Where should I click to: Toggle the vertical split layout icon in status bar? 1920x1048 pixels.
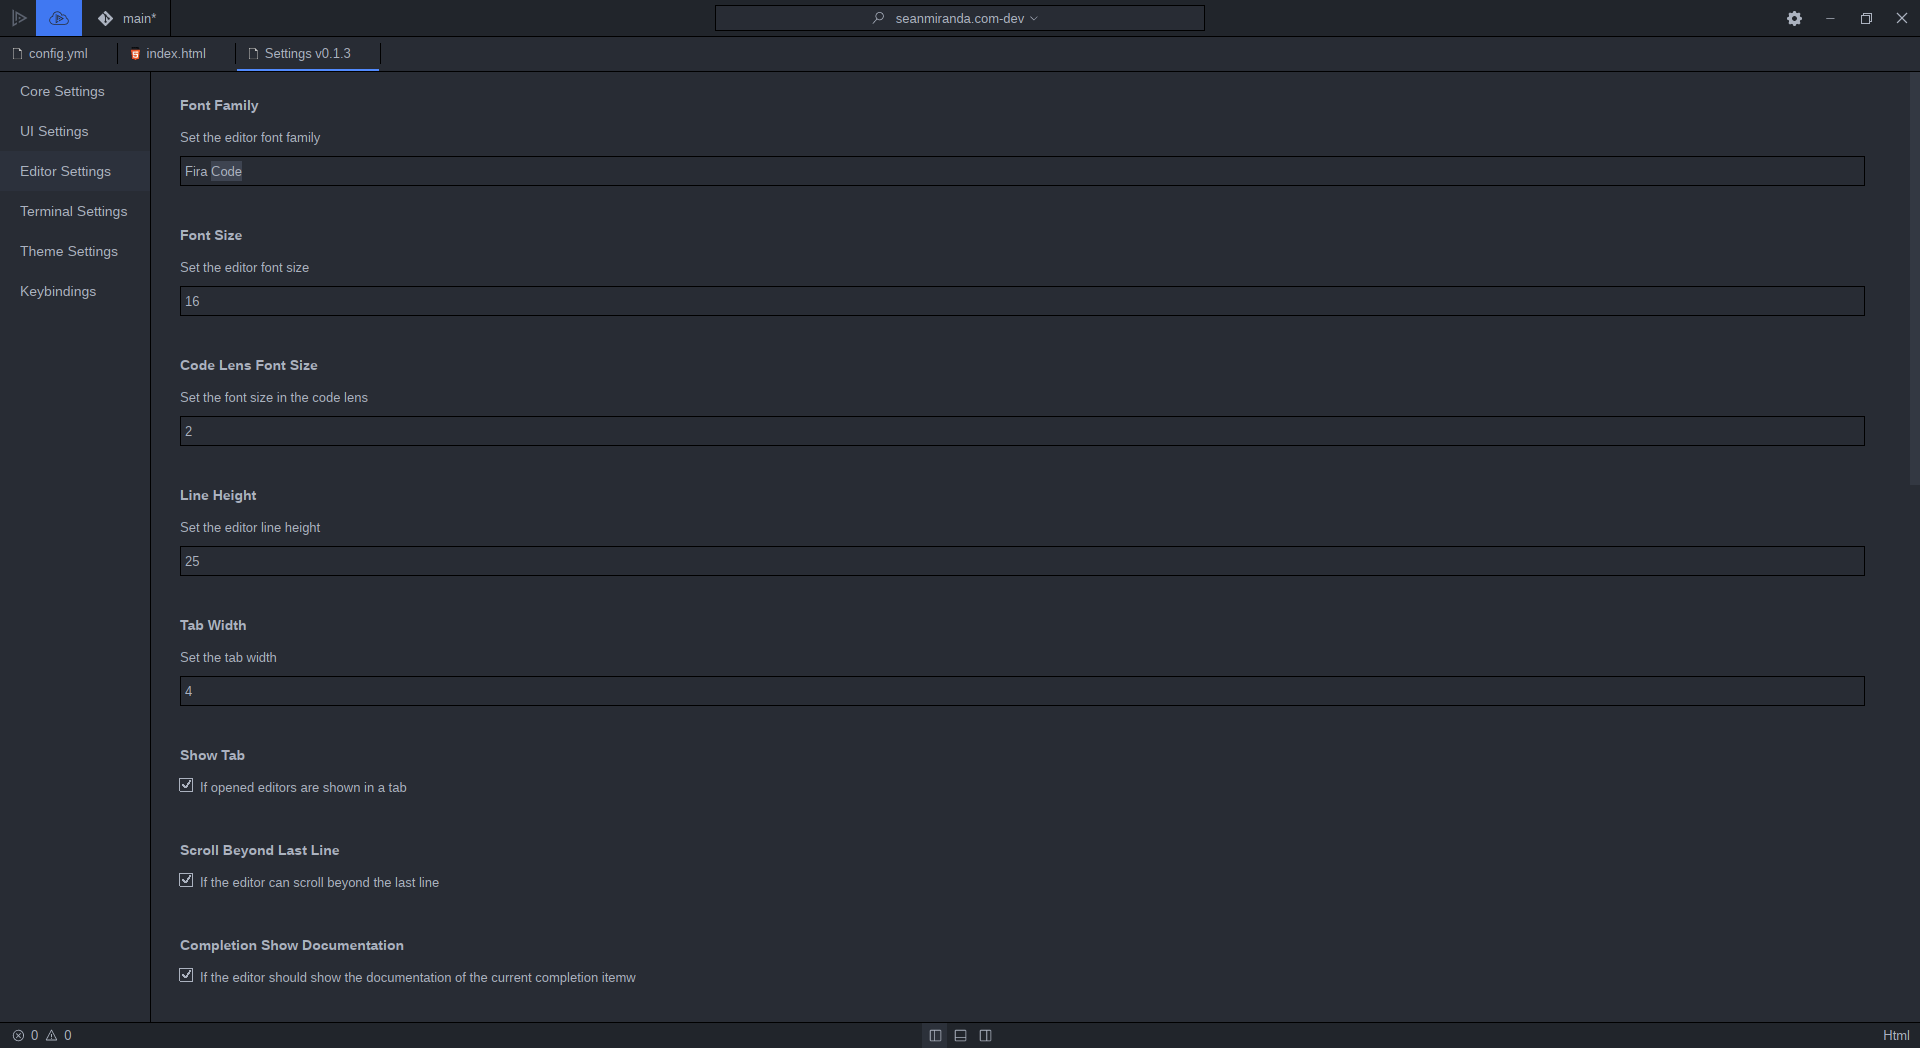point(935,1035)
